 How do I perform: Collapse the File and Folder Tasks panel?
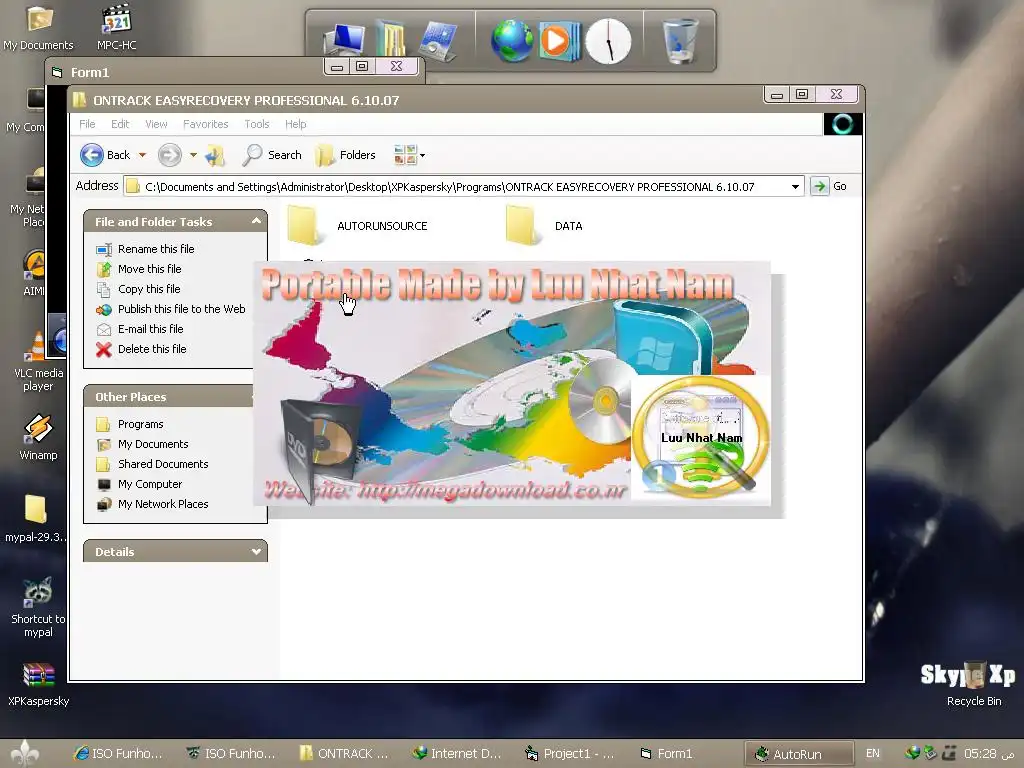(256, 221)
